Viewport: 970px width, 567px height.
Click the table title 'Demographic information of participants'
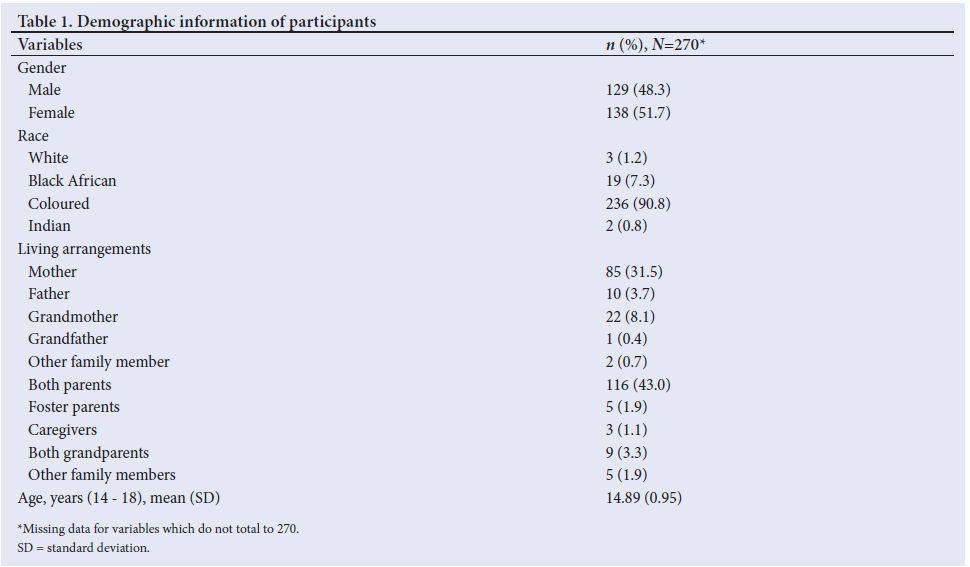[x=197, y=21]
